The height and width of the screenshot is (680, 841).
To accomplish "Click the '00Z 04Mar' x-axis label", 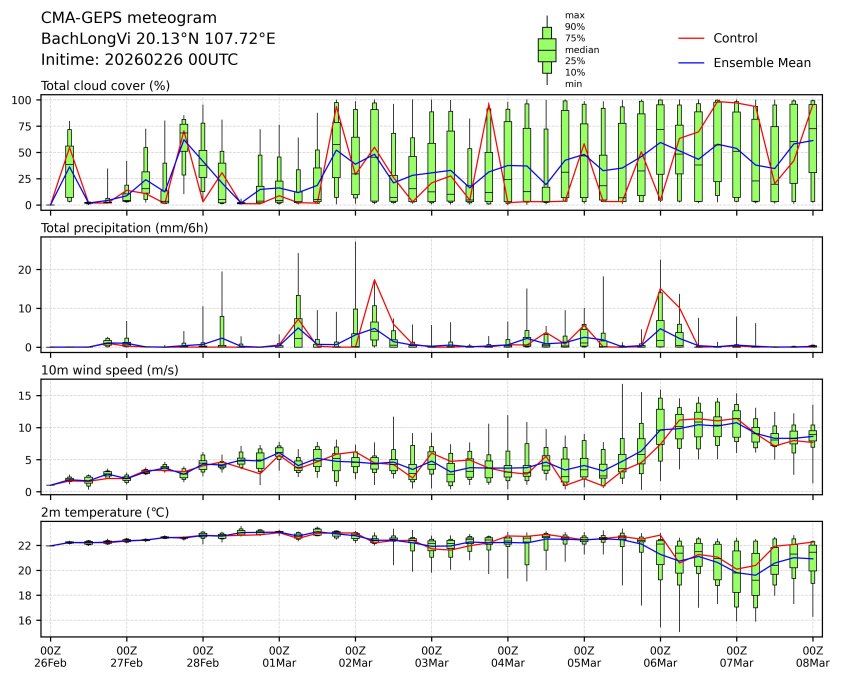I will coord(507,657).
